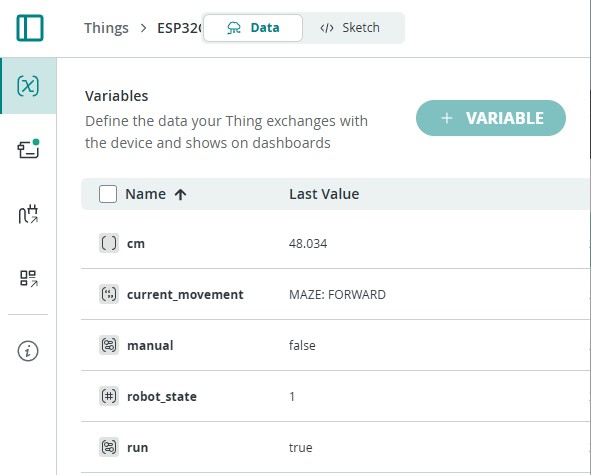The height and width of the screenshot is (475, 591).
Task: Select the robot_state variable name
Action: click(x=162, y=397)
